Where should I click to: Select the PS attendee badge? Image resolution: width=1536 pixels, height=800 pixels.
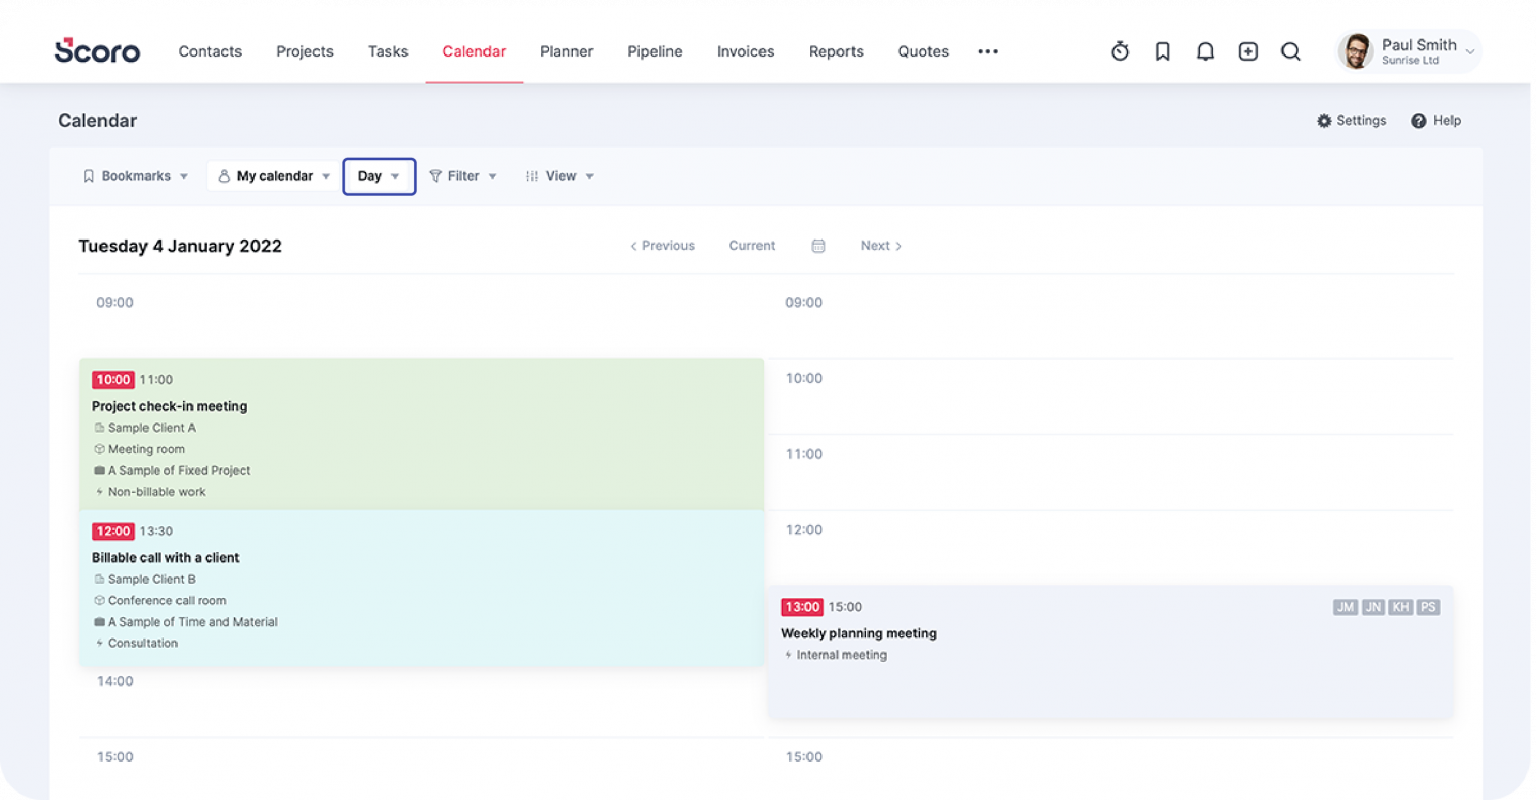point(1428,607)
